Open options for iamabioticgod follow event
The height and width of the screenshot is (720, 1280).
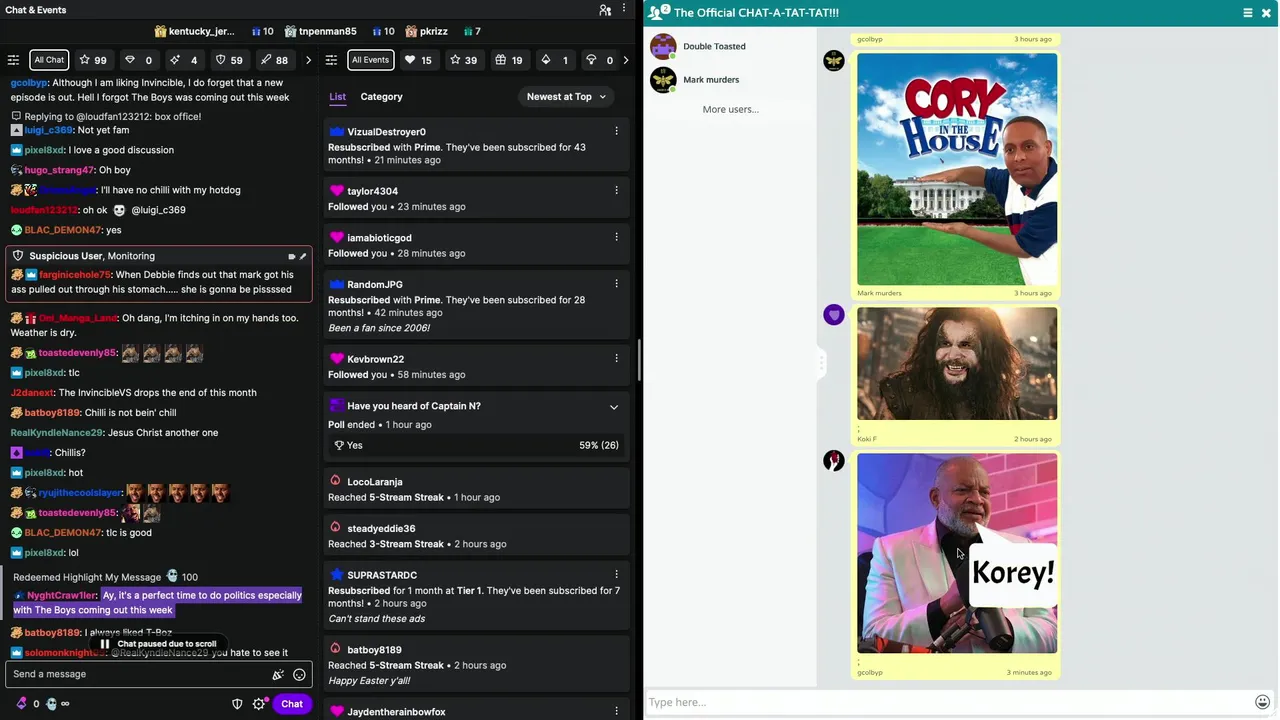pyautogui.click(x=616, y=237)
